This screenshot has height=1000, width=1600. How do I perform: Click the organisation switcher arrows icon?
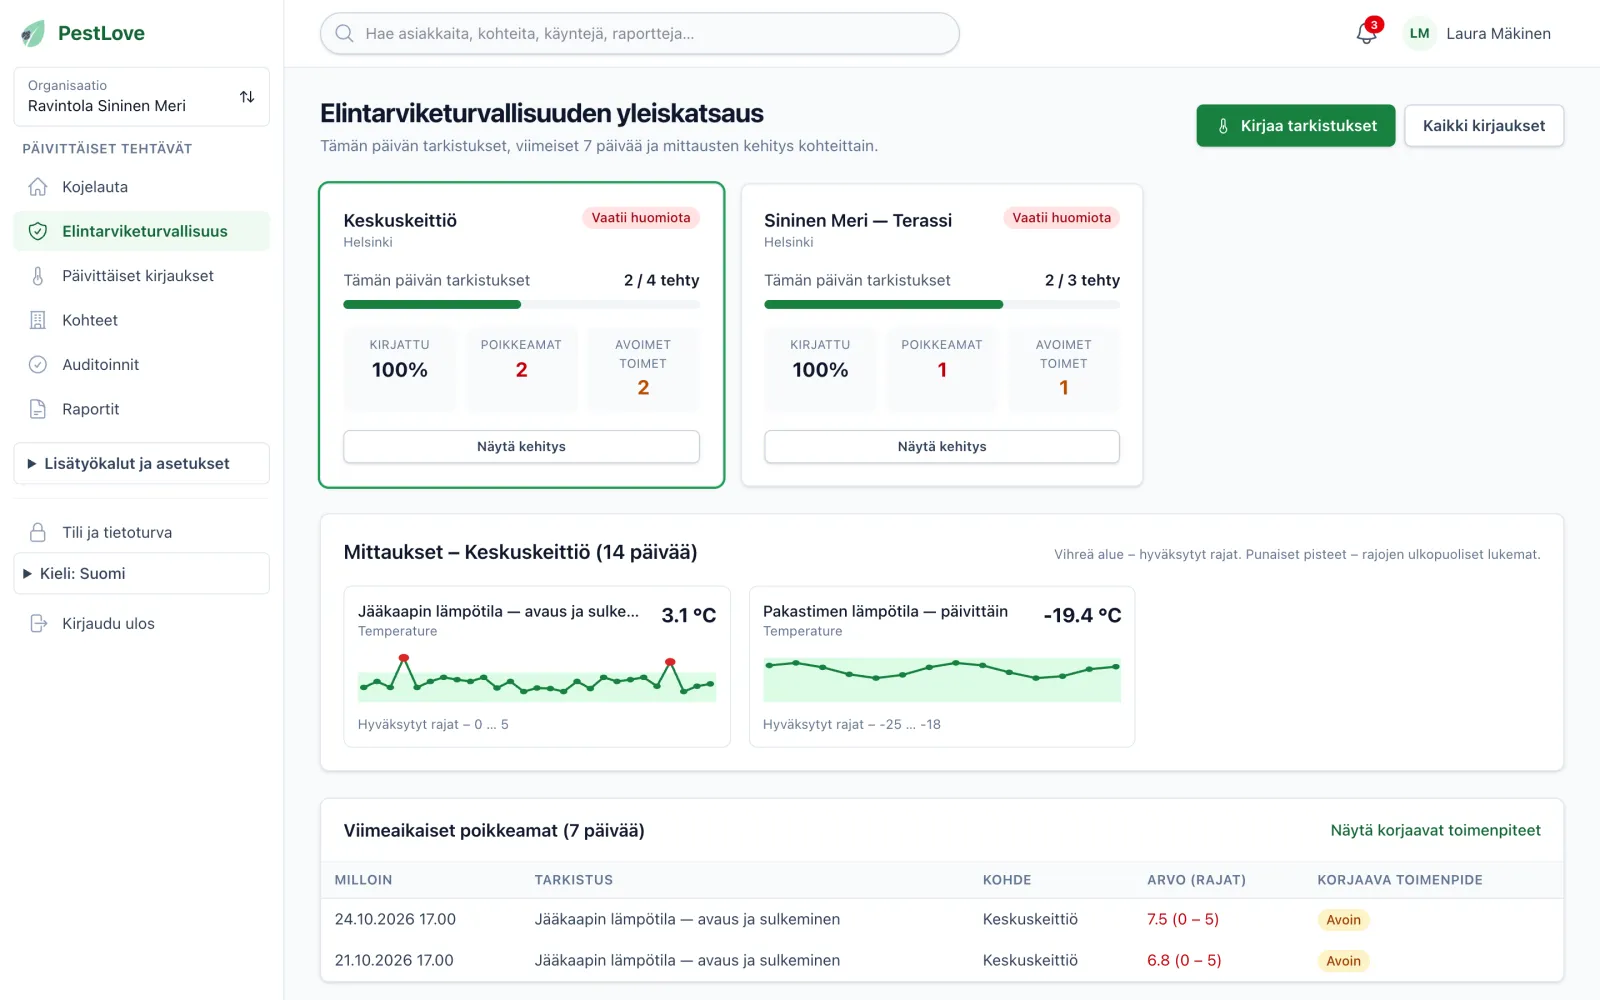(247, 97)
